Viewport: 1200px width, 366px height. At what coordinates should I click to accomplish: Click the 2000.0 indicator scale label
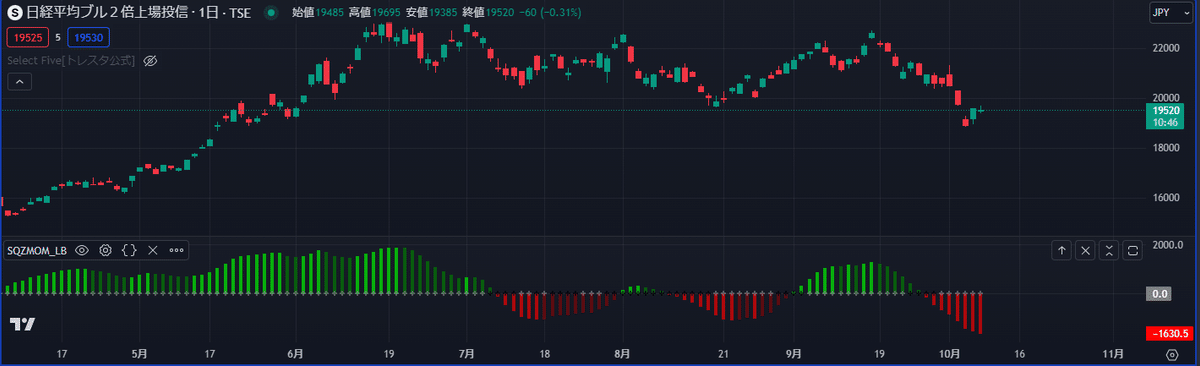point(1167,244)
